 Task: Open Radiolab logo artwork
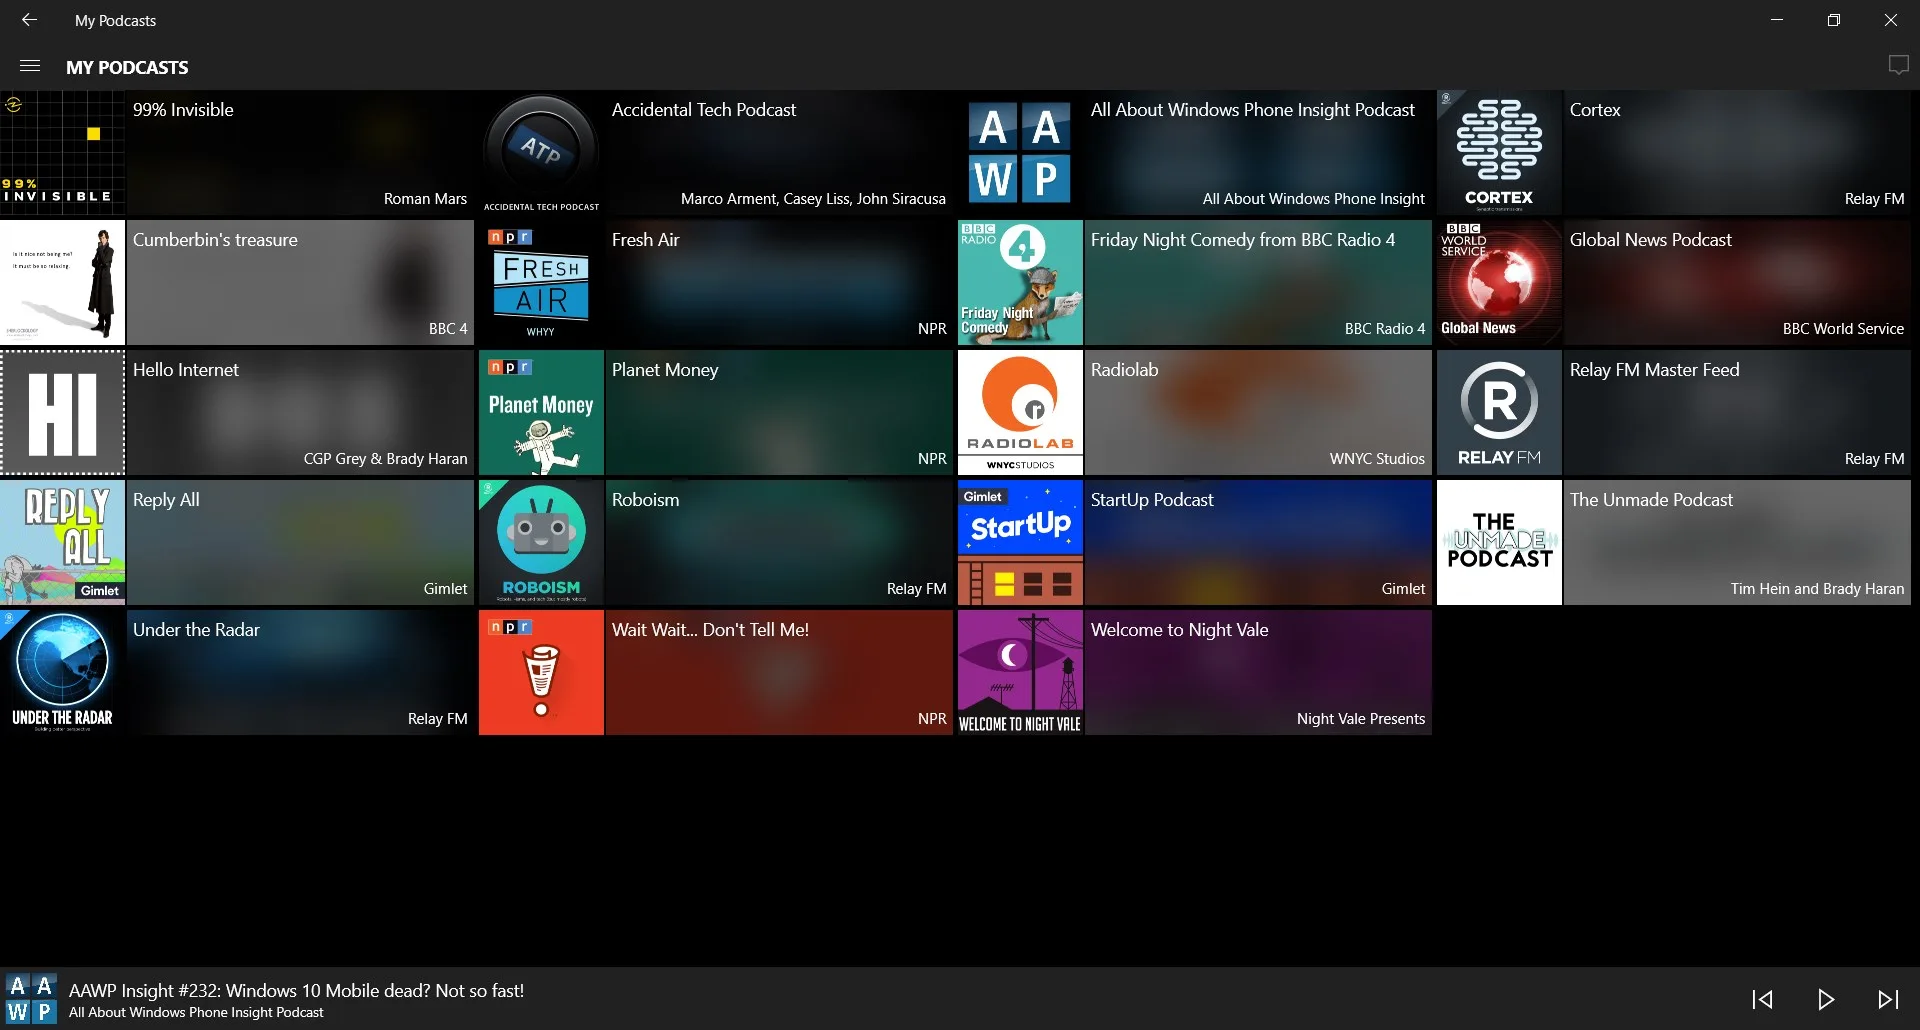pos(1020,413)
